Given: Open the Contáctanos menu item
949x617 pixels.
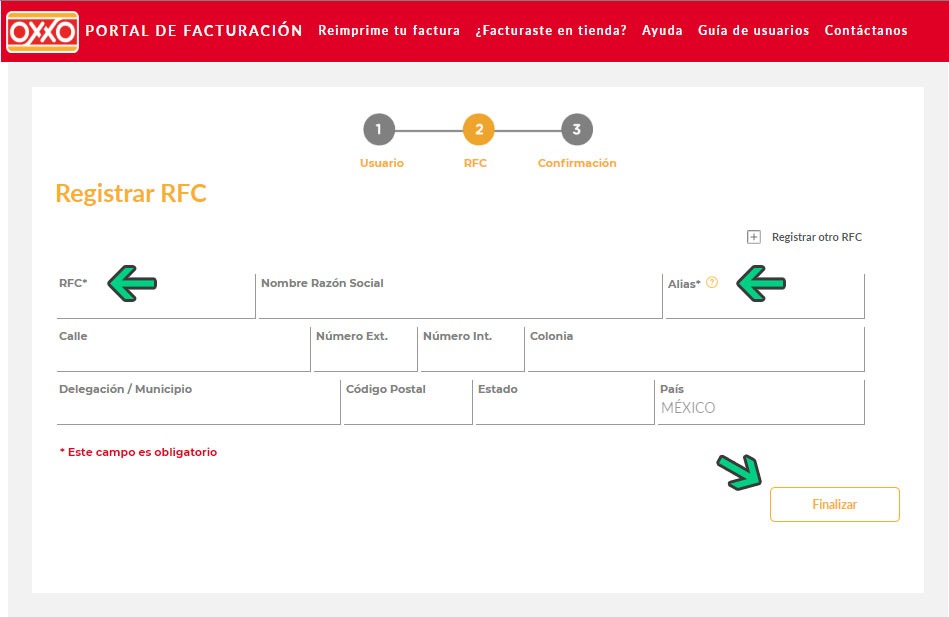Looking at the screenshot, I should [x=866, y=30].
